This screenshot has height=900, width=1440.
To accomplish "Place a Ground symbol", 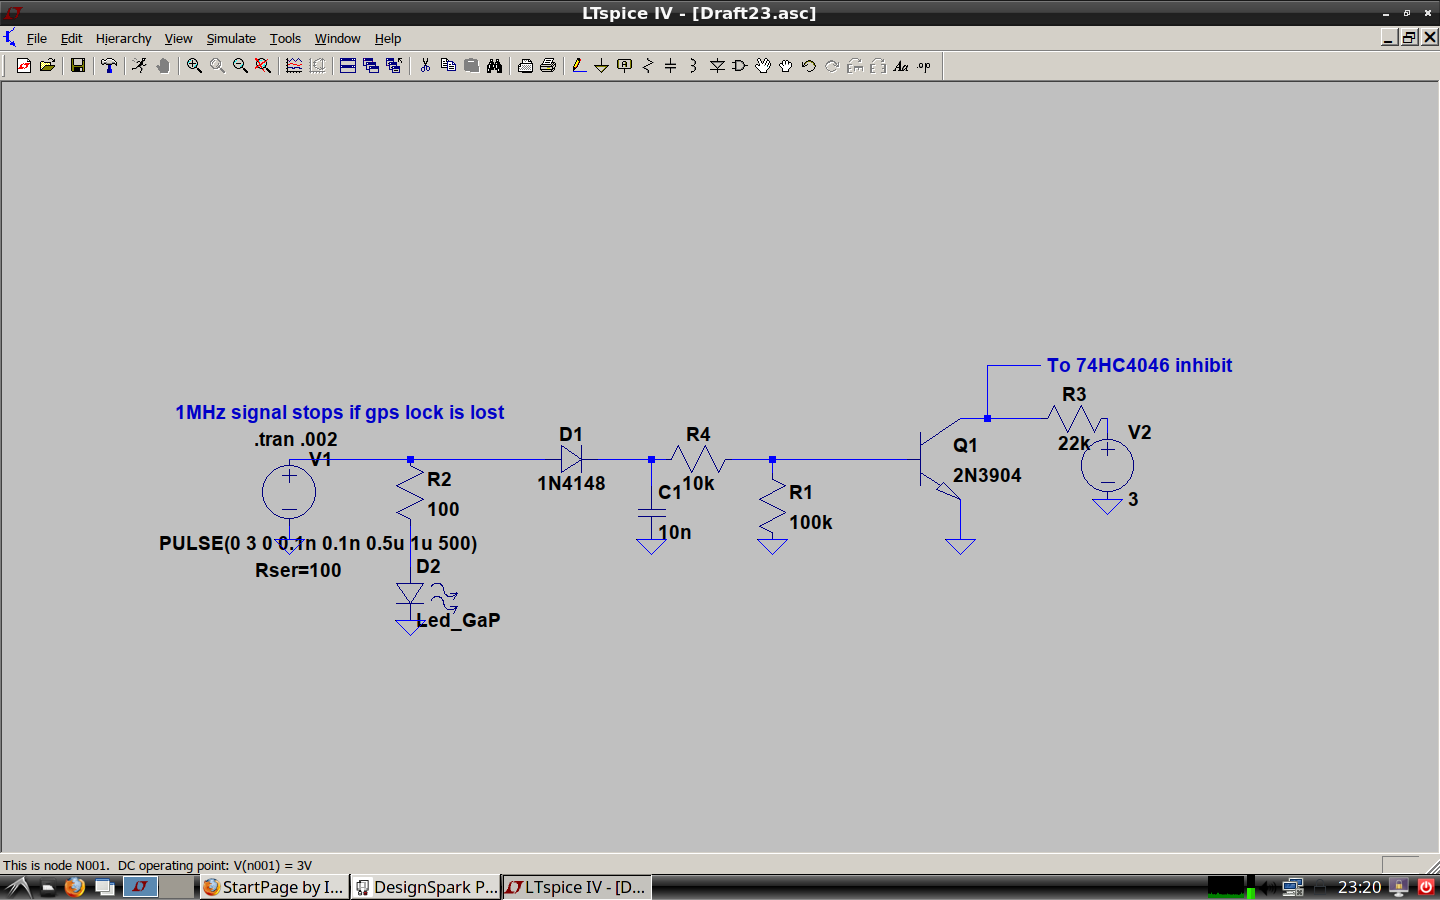I will tap(601, 66).
